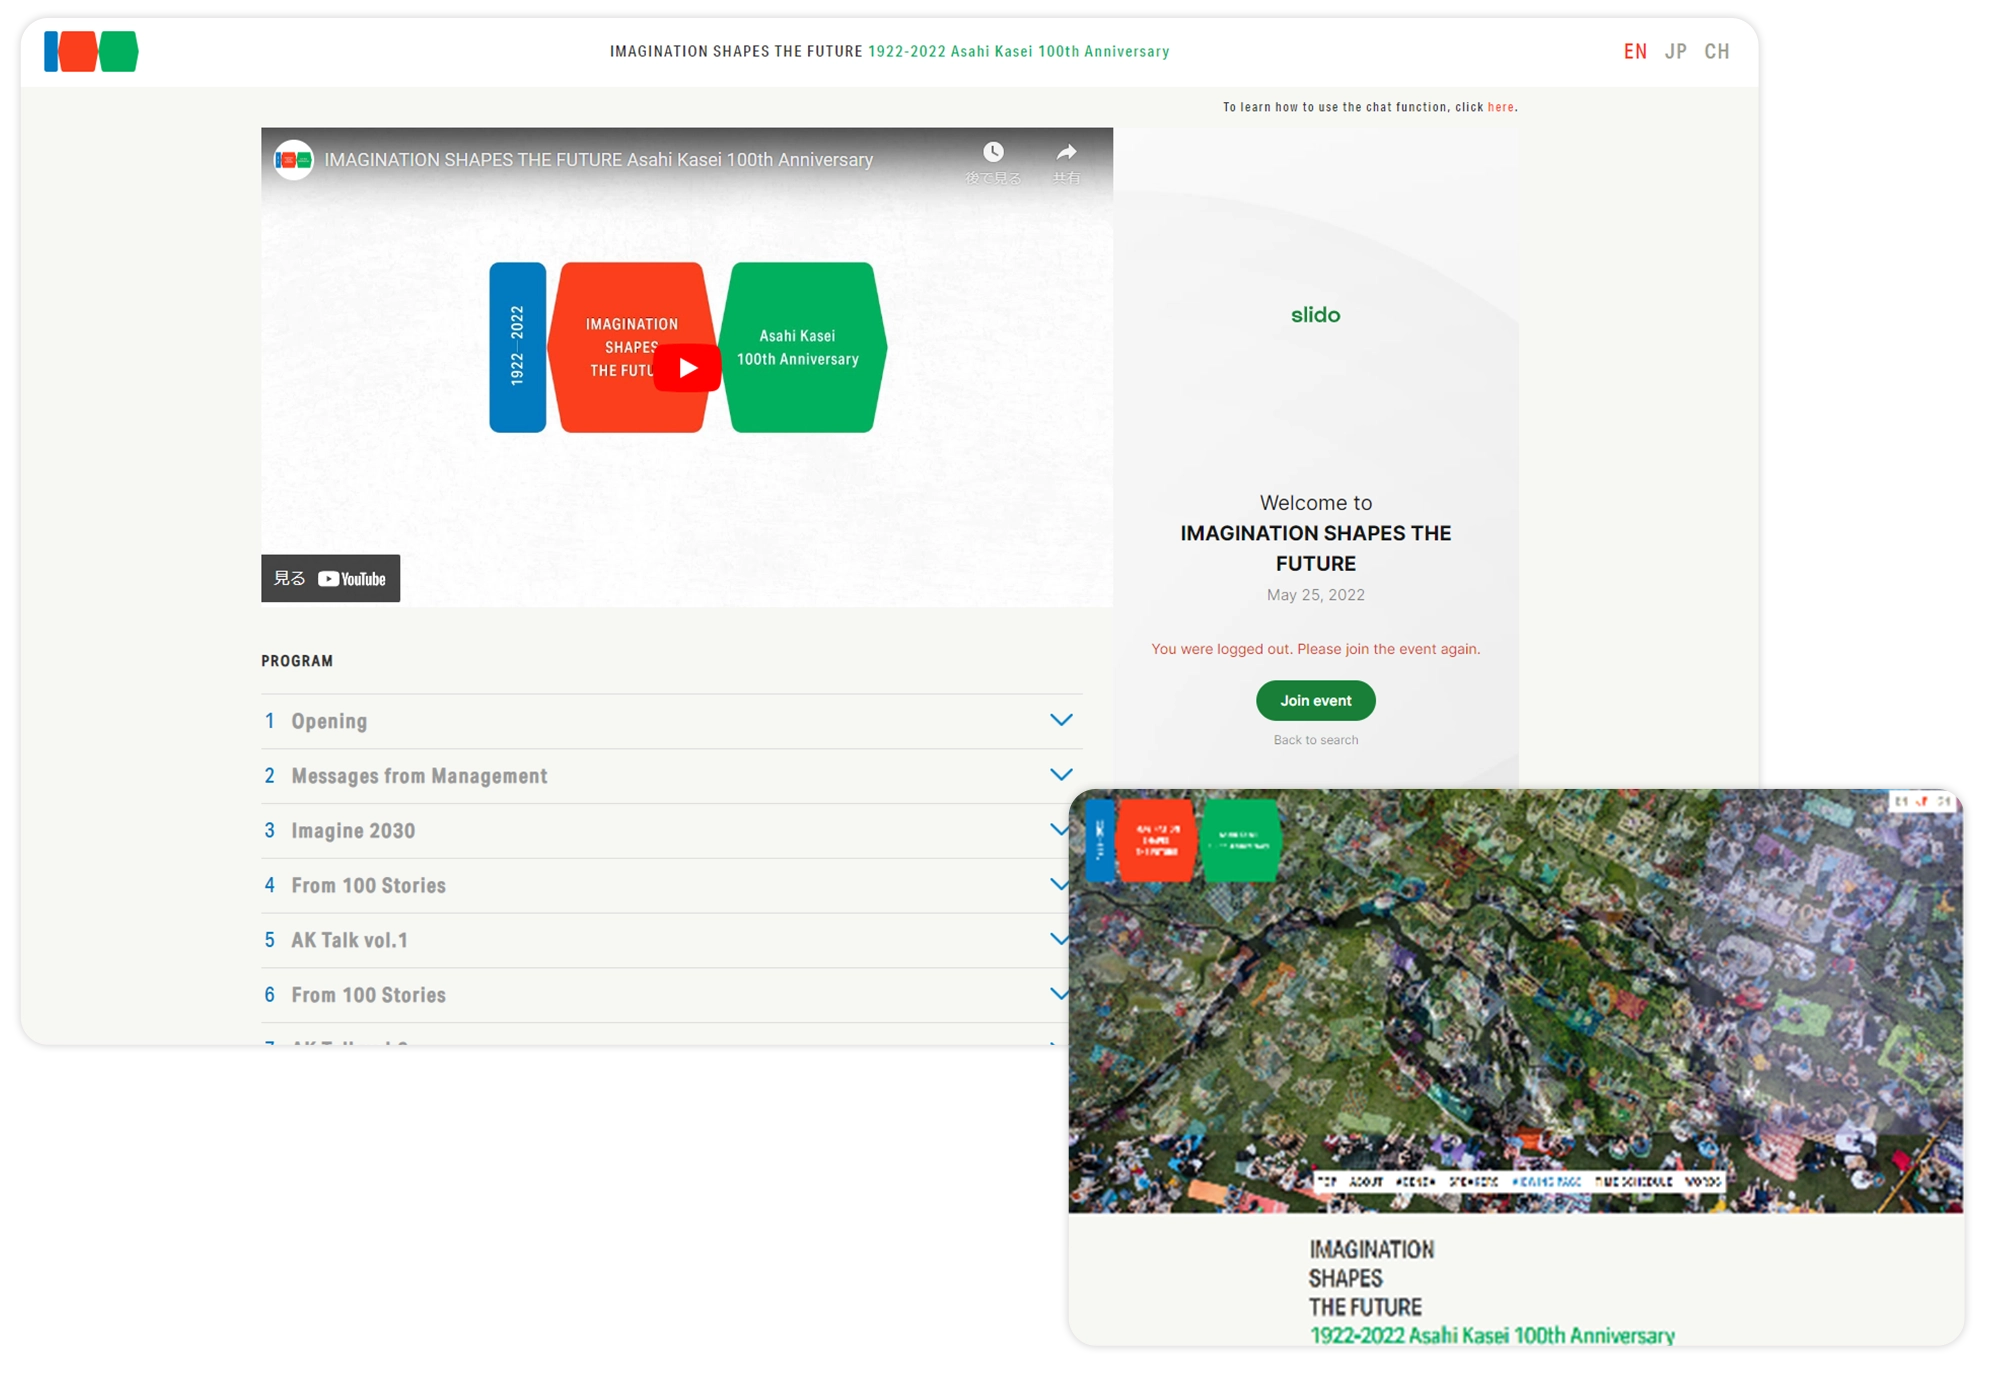
Task: Select 'Imagine 2030' row title
Action: [353, 831]
